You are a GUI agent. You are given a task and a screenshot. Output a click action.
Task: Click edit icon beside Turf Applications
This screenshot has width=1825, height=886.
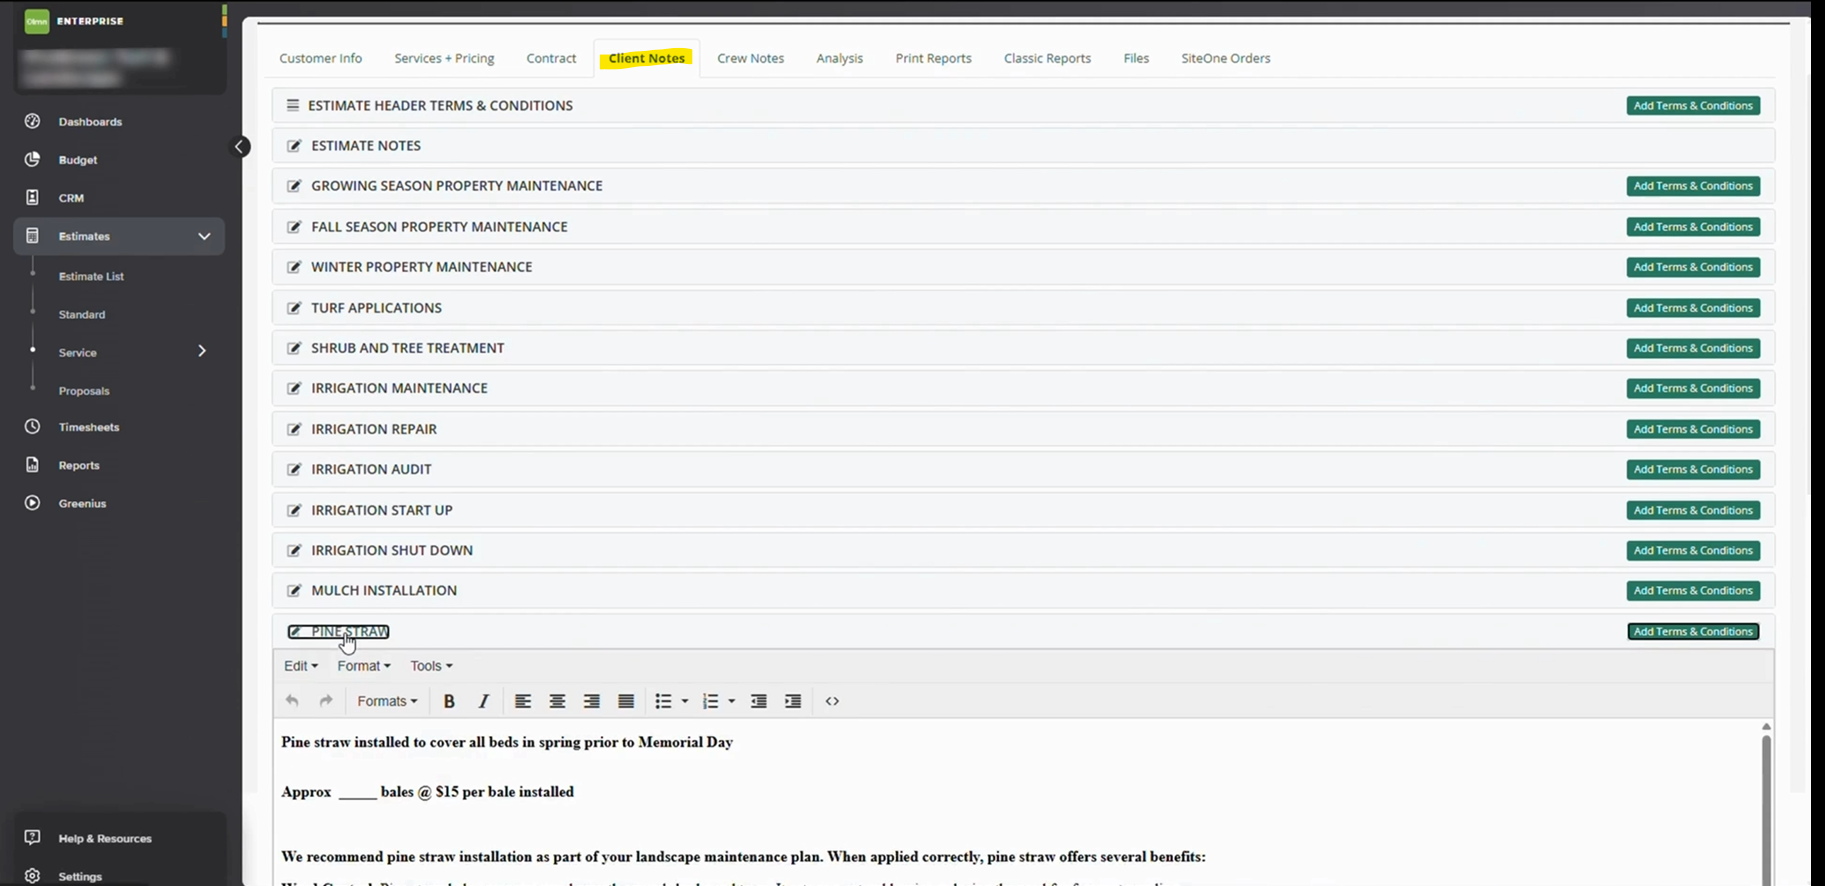point(294,308)
